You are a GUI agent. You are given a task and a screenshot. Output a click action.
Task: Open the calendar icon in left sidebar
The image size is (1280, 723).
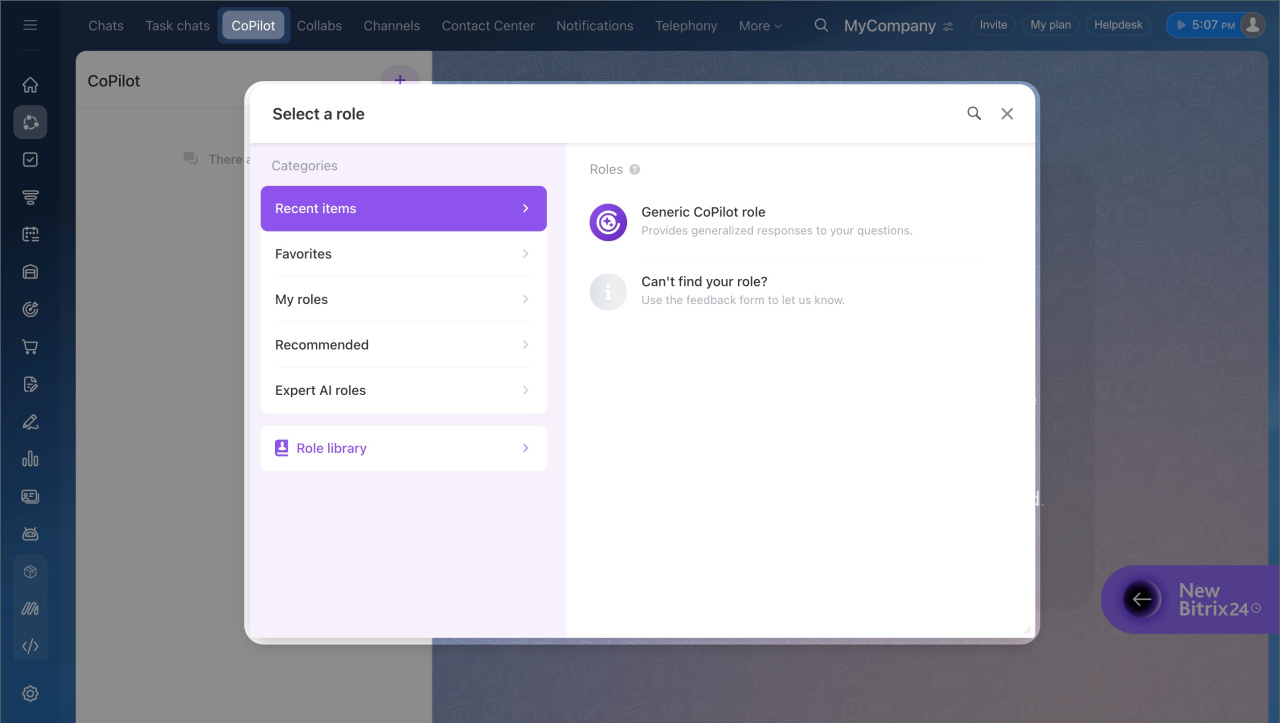coord(30,234)
